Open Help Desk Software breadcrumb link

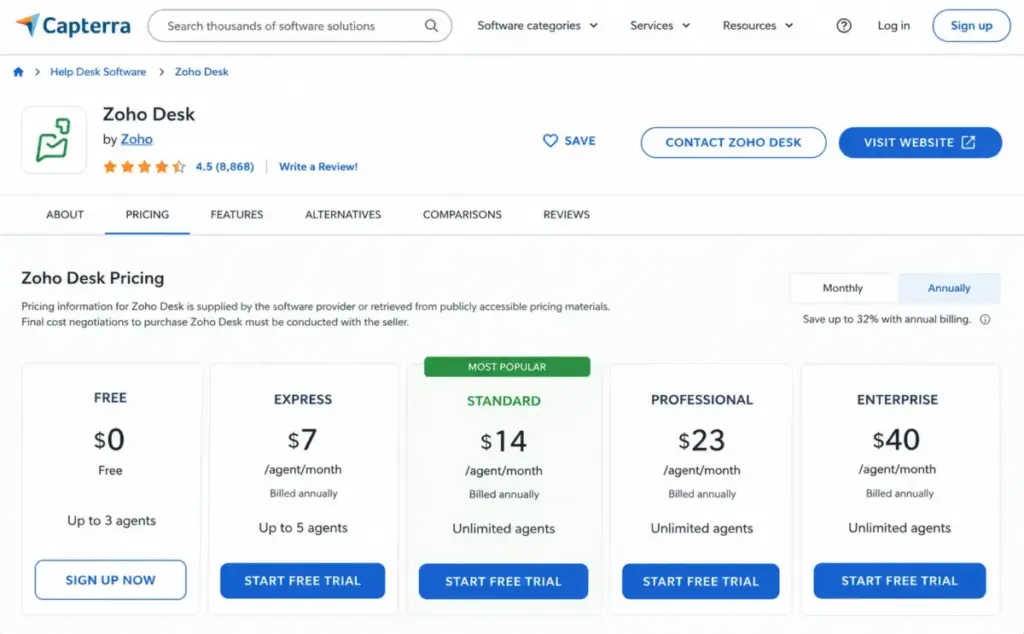tap(98, 72)
